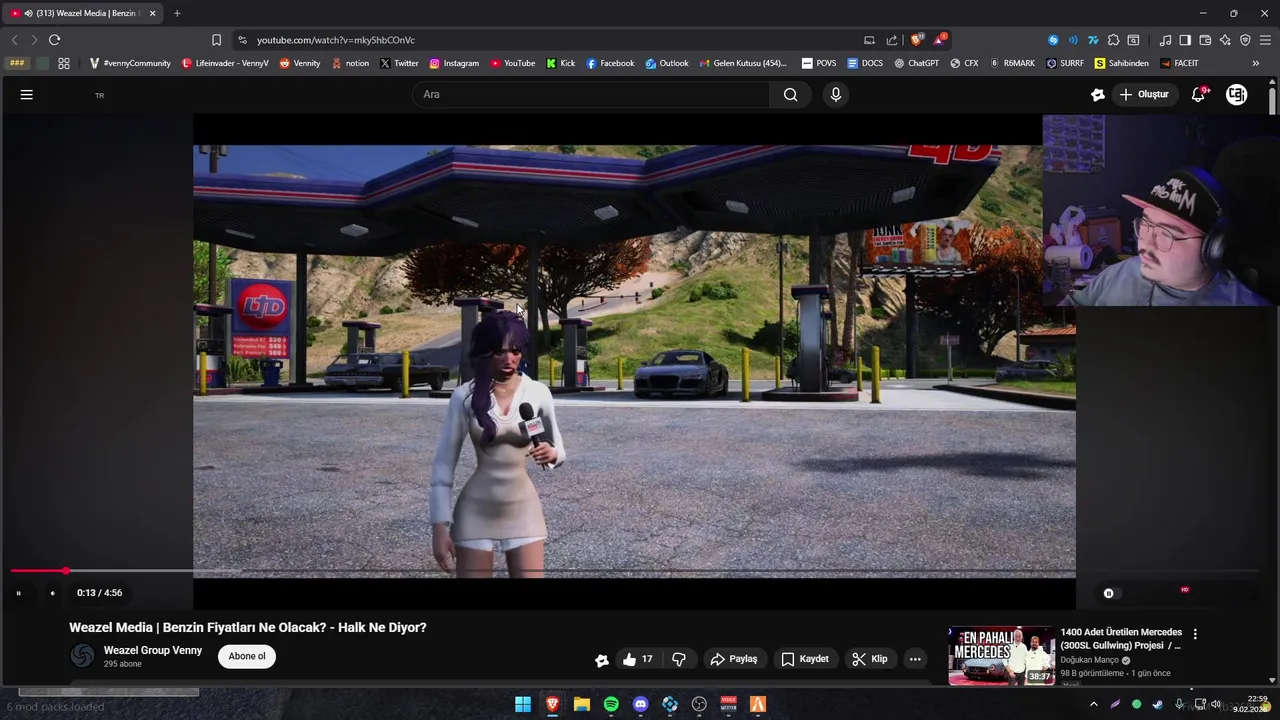Click the 'Oluştur' create button
Screen dimensions: 1280x720
coord(1144,94)
